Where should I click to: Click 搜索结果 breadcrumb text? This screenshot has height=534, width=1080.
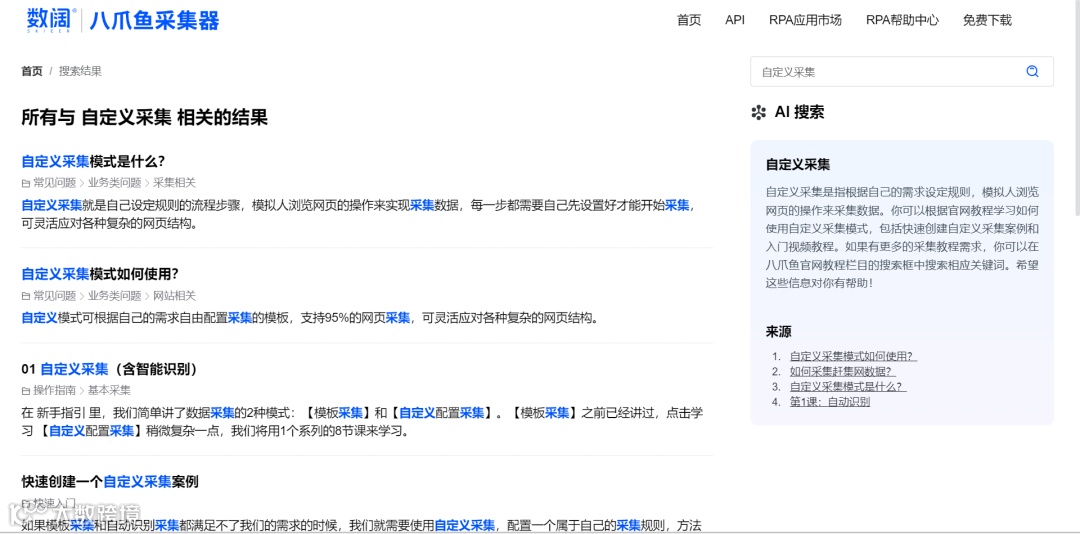81,71
